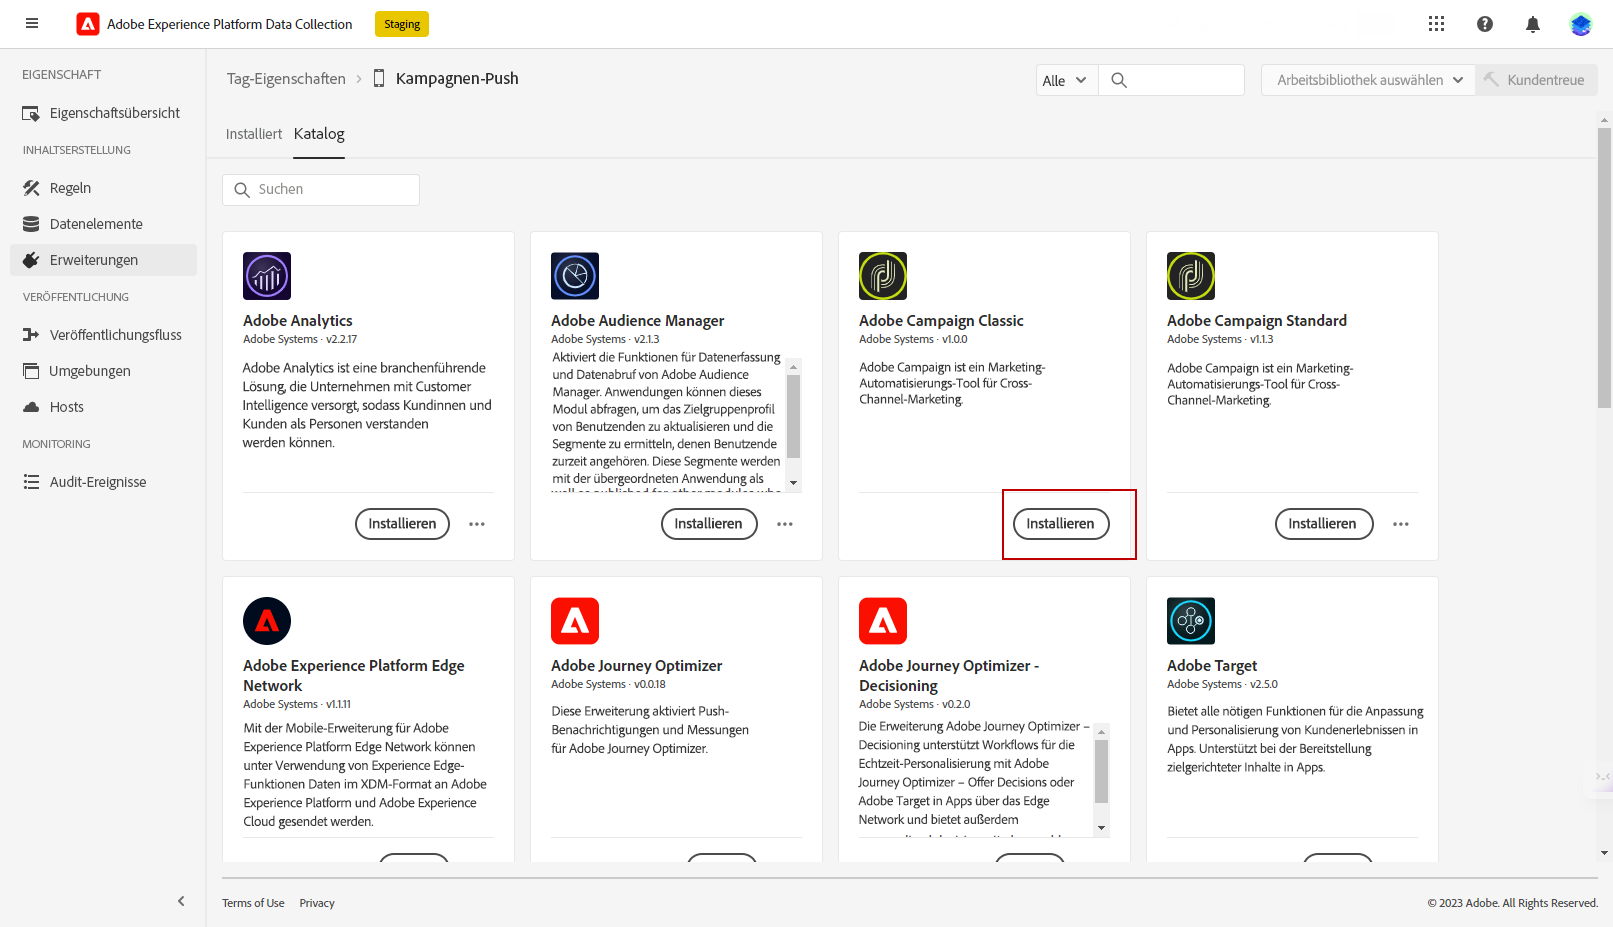
Task: Click the Journey Optimizer Decisioning description scrollbar
Action: point(1102,771)
